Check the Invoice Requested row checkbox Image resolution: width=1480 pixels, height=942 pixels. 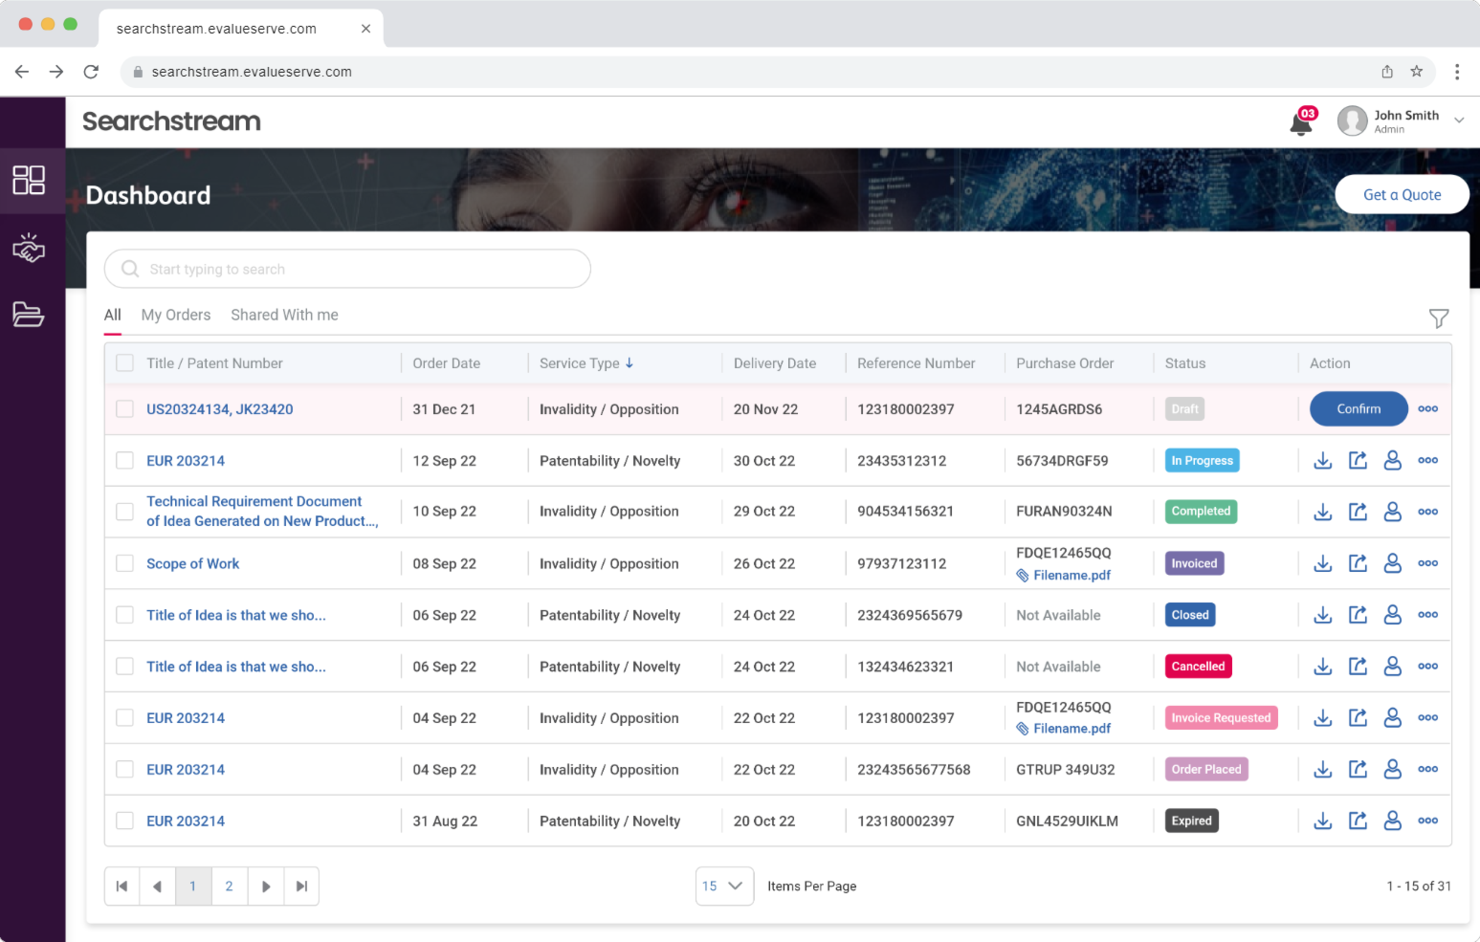pyautogui.click(x=125, y=718)
